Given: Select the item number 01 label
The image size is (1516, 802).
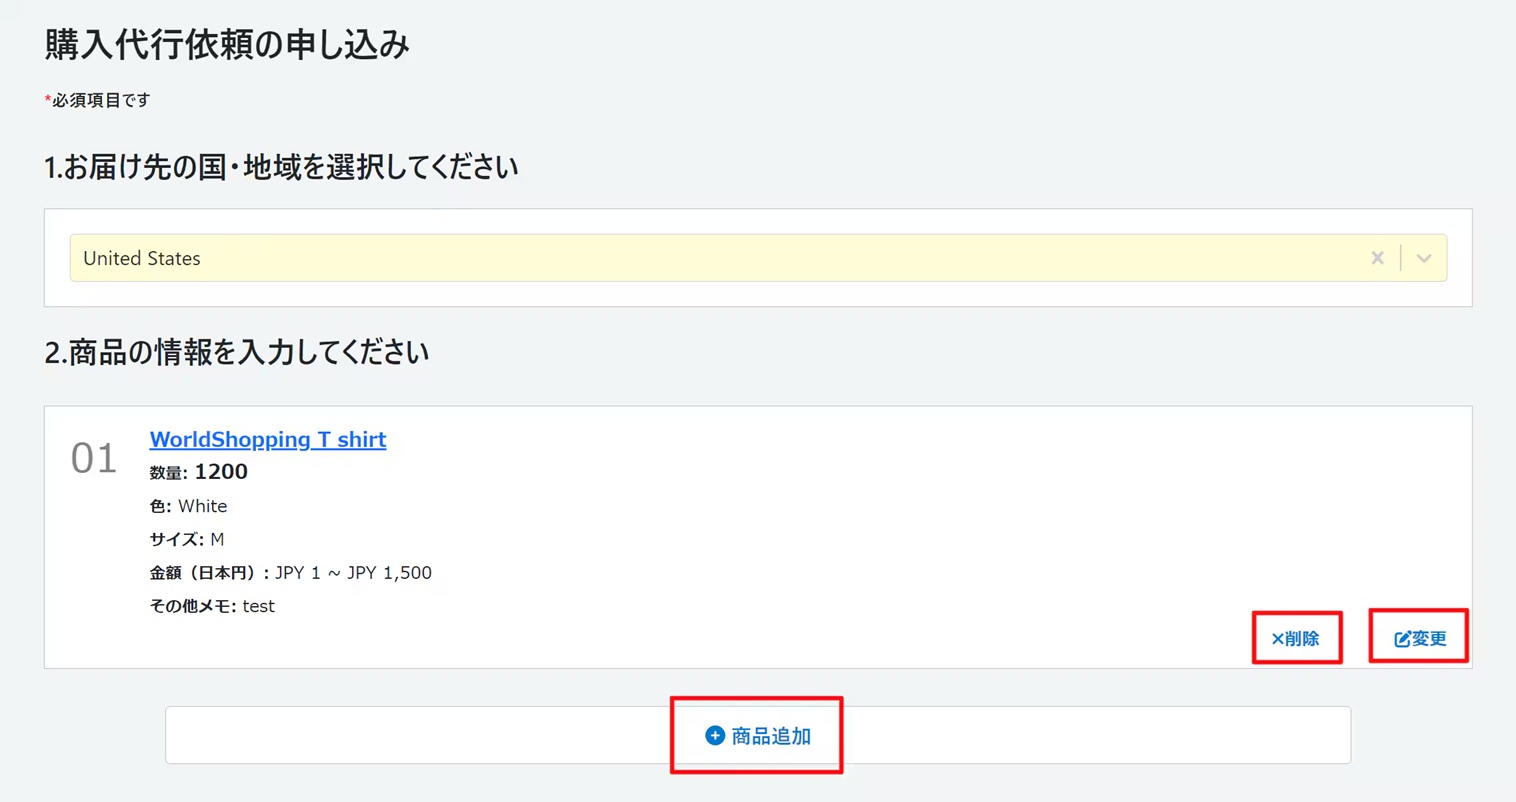Looking at the screenshot, I should click(92, 459).
